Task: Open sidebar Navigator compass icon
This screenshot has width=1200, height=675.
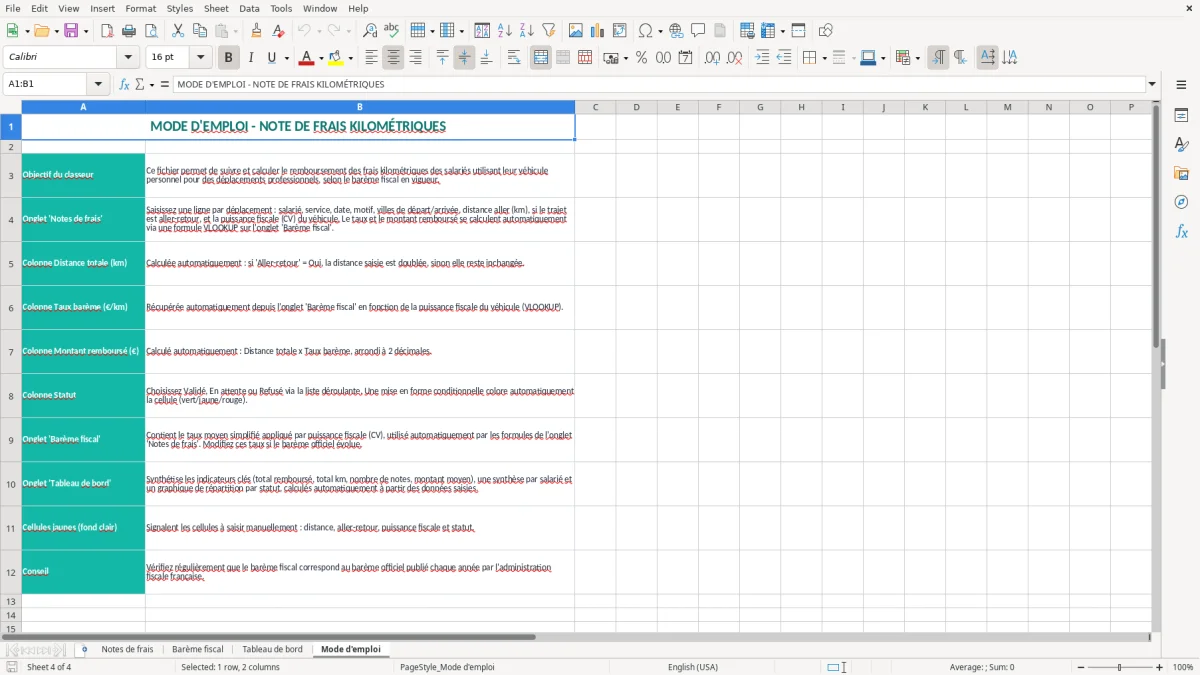Action: pyautogui.click(x=1181, y=202)
